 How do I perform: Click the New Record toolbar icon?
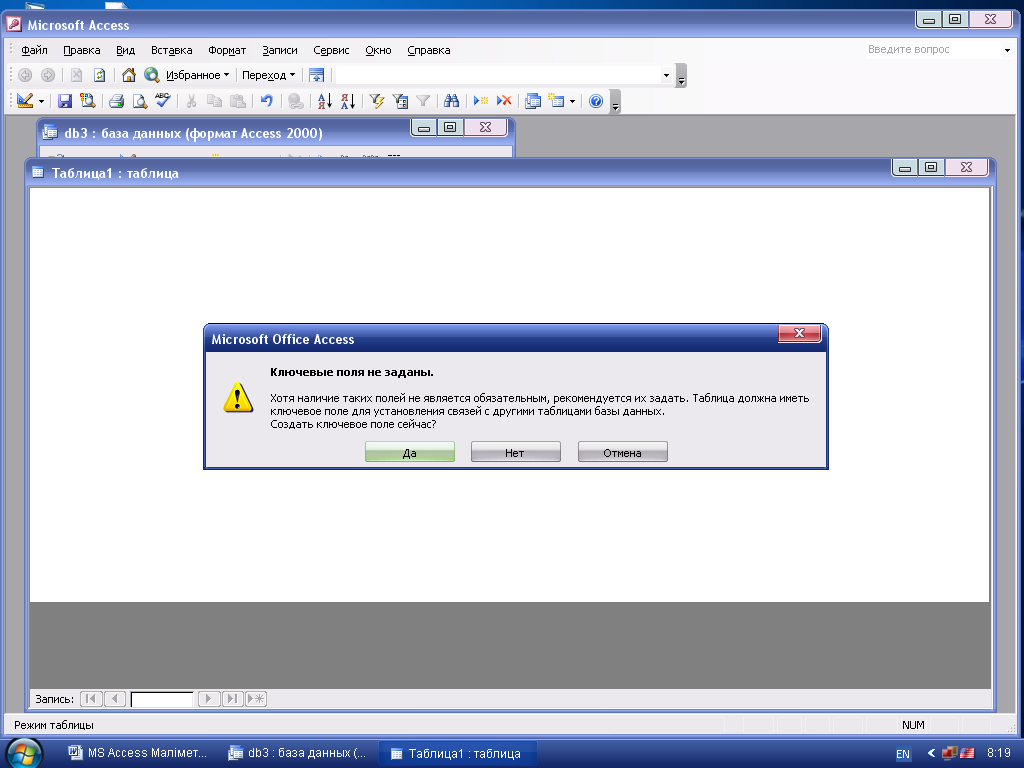point(481,101)
